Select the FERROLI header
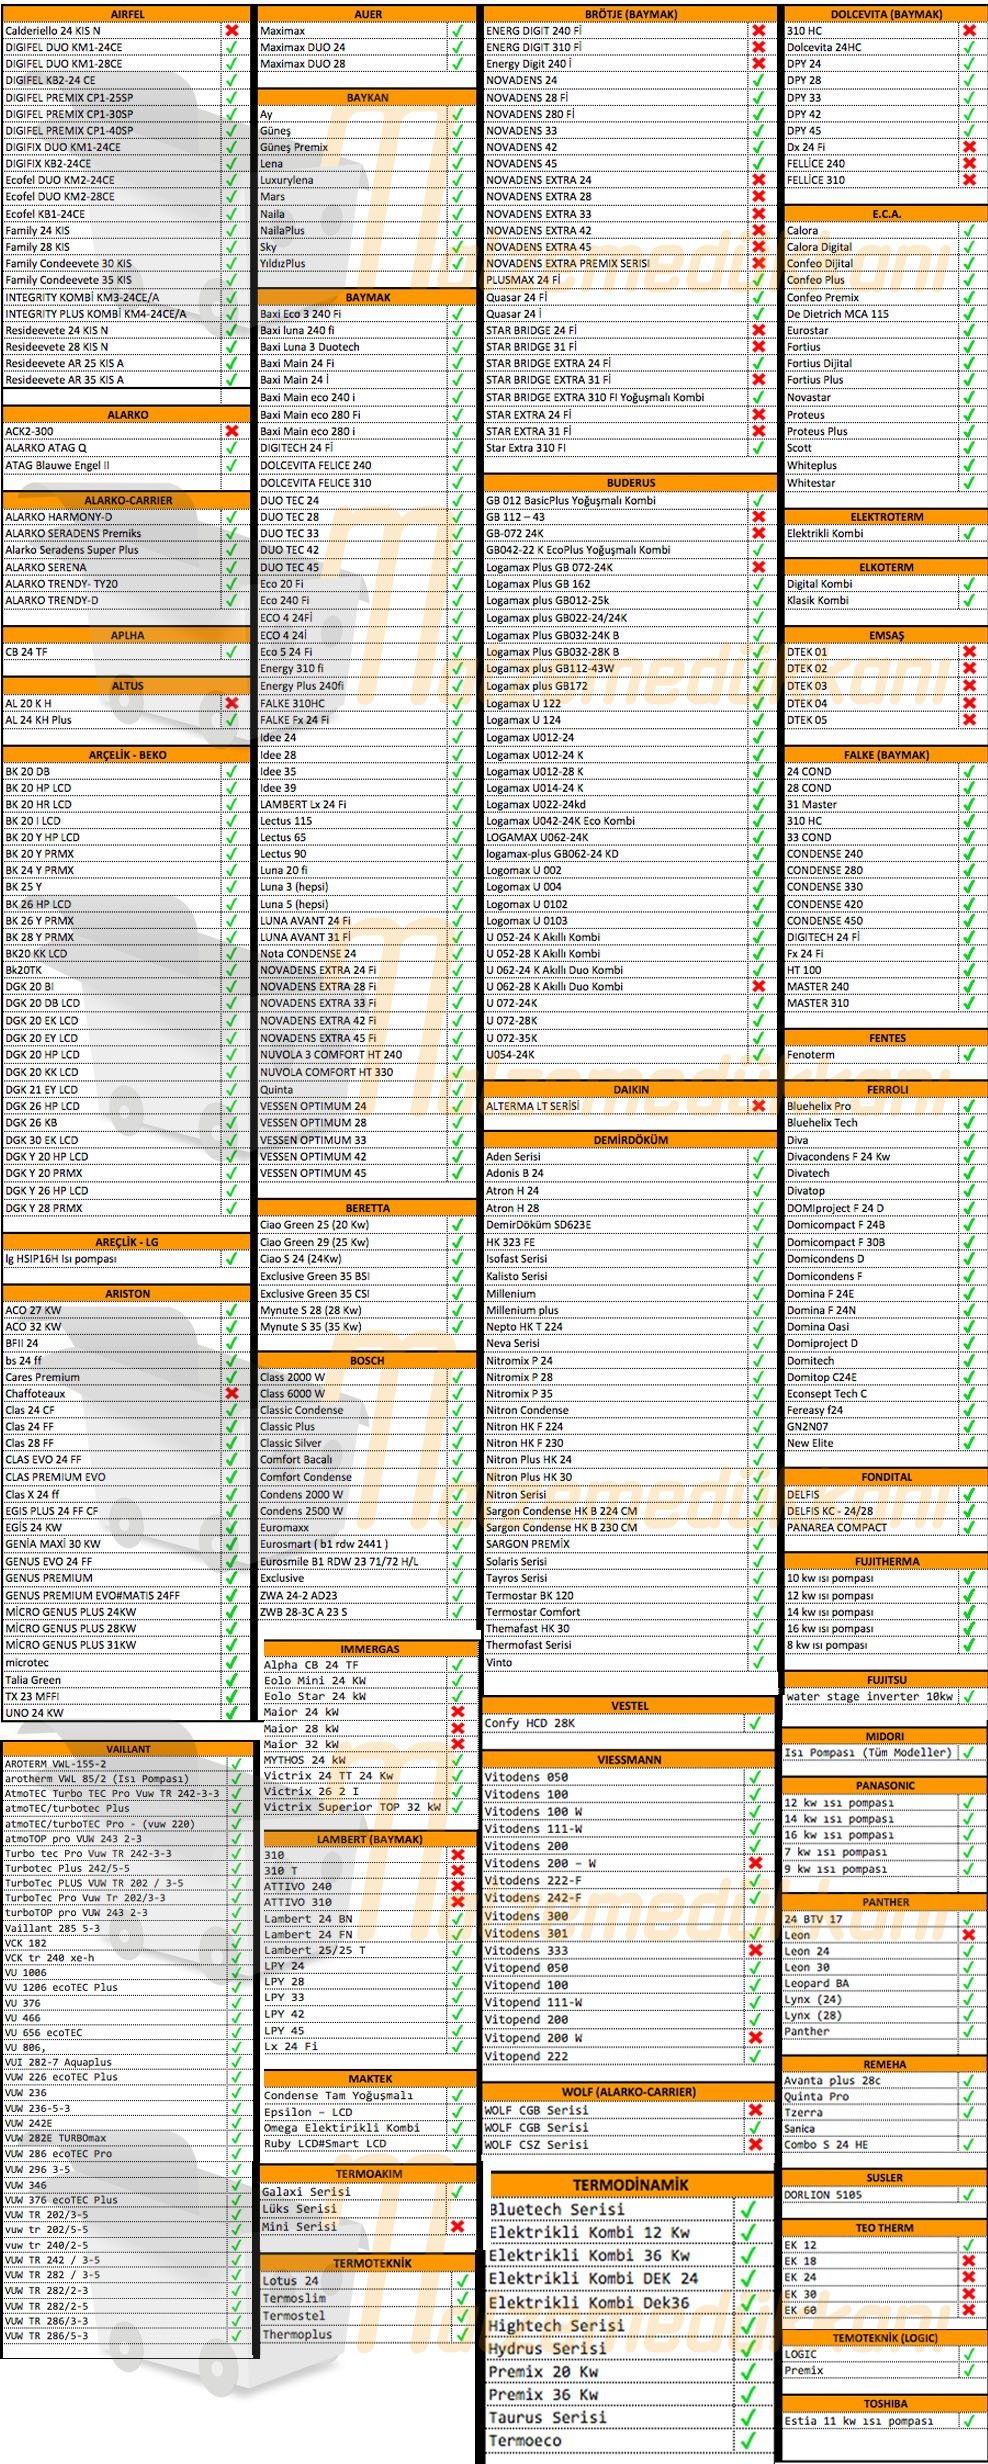This screenshot has width=988, height=2464. point(887,1090)
